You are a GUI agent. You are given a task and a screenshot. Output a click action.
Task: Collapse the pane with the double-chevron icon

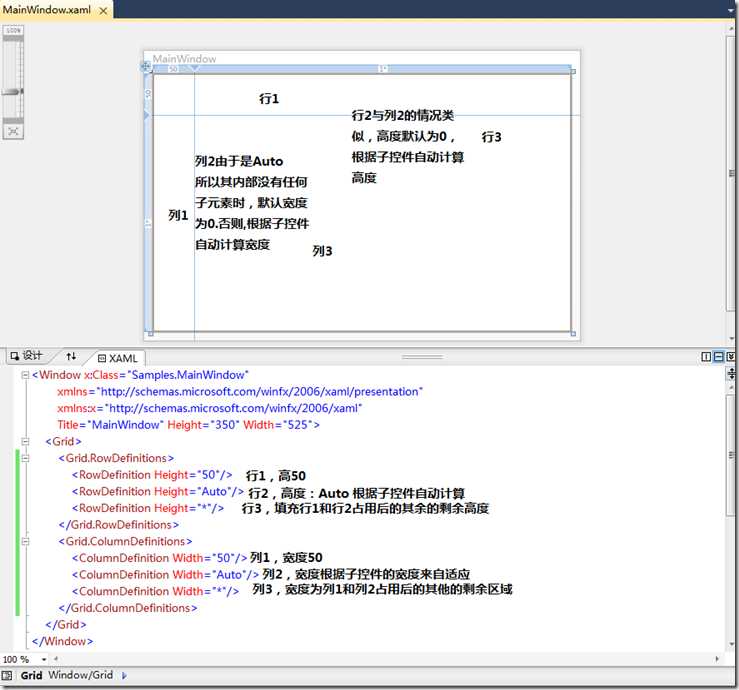730,357
